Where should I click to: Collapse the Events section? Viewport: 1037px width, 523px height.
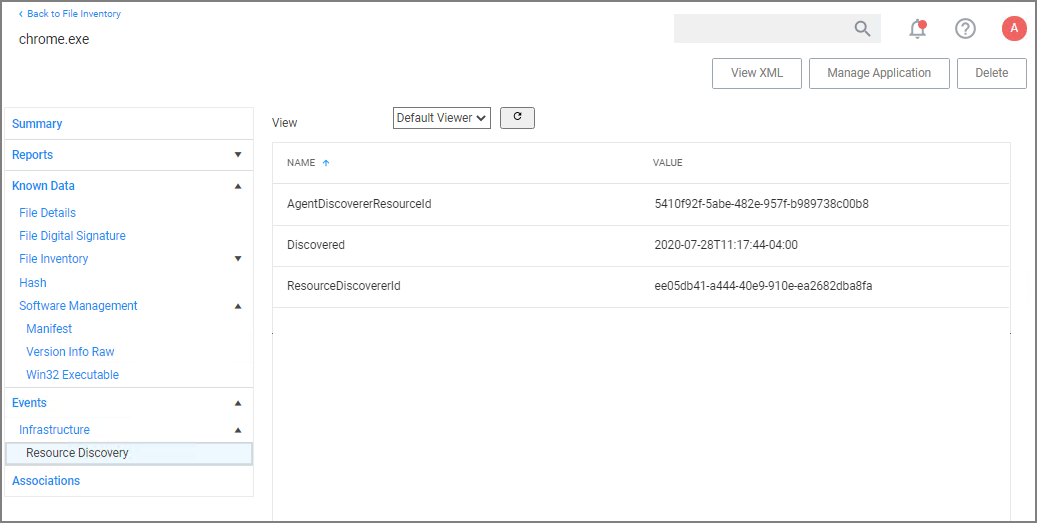[238, 403]
